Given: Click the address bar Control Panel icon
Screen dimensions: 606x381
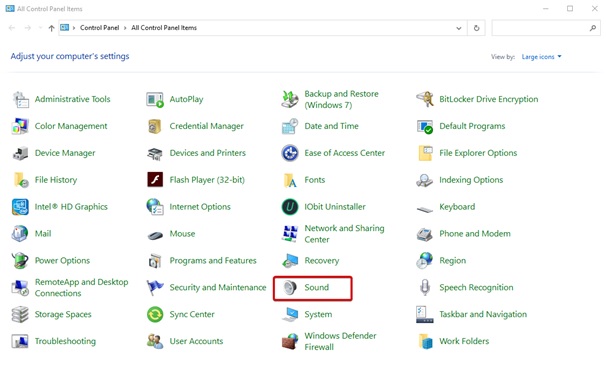Looking at the screenshot, I should point(65,27).
